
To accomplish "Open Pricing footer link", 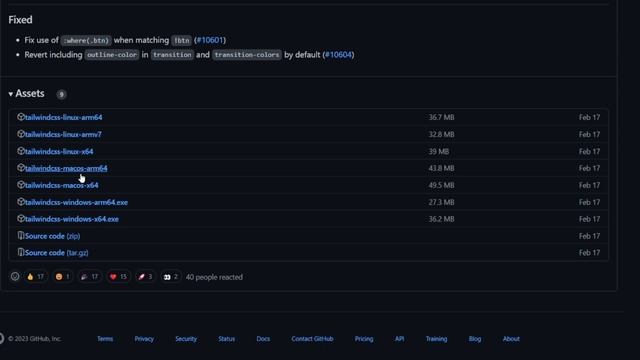I will pyautogui.click(x=364, y=339).
